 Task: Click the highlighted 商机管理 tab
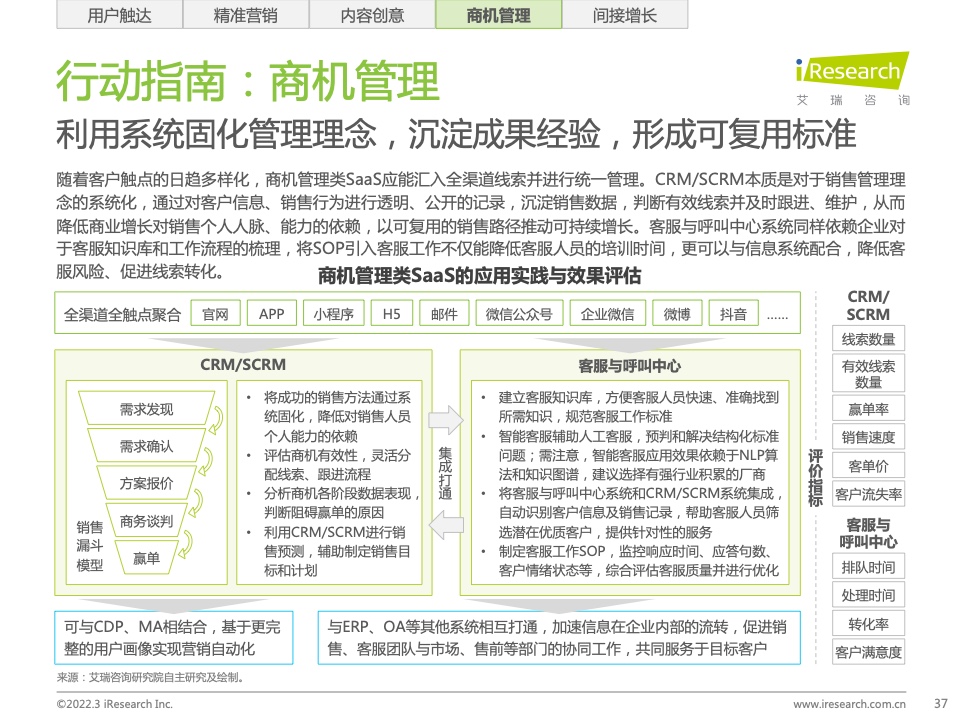498,15
